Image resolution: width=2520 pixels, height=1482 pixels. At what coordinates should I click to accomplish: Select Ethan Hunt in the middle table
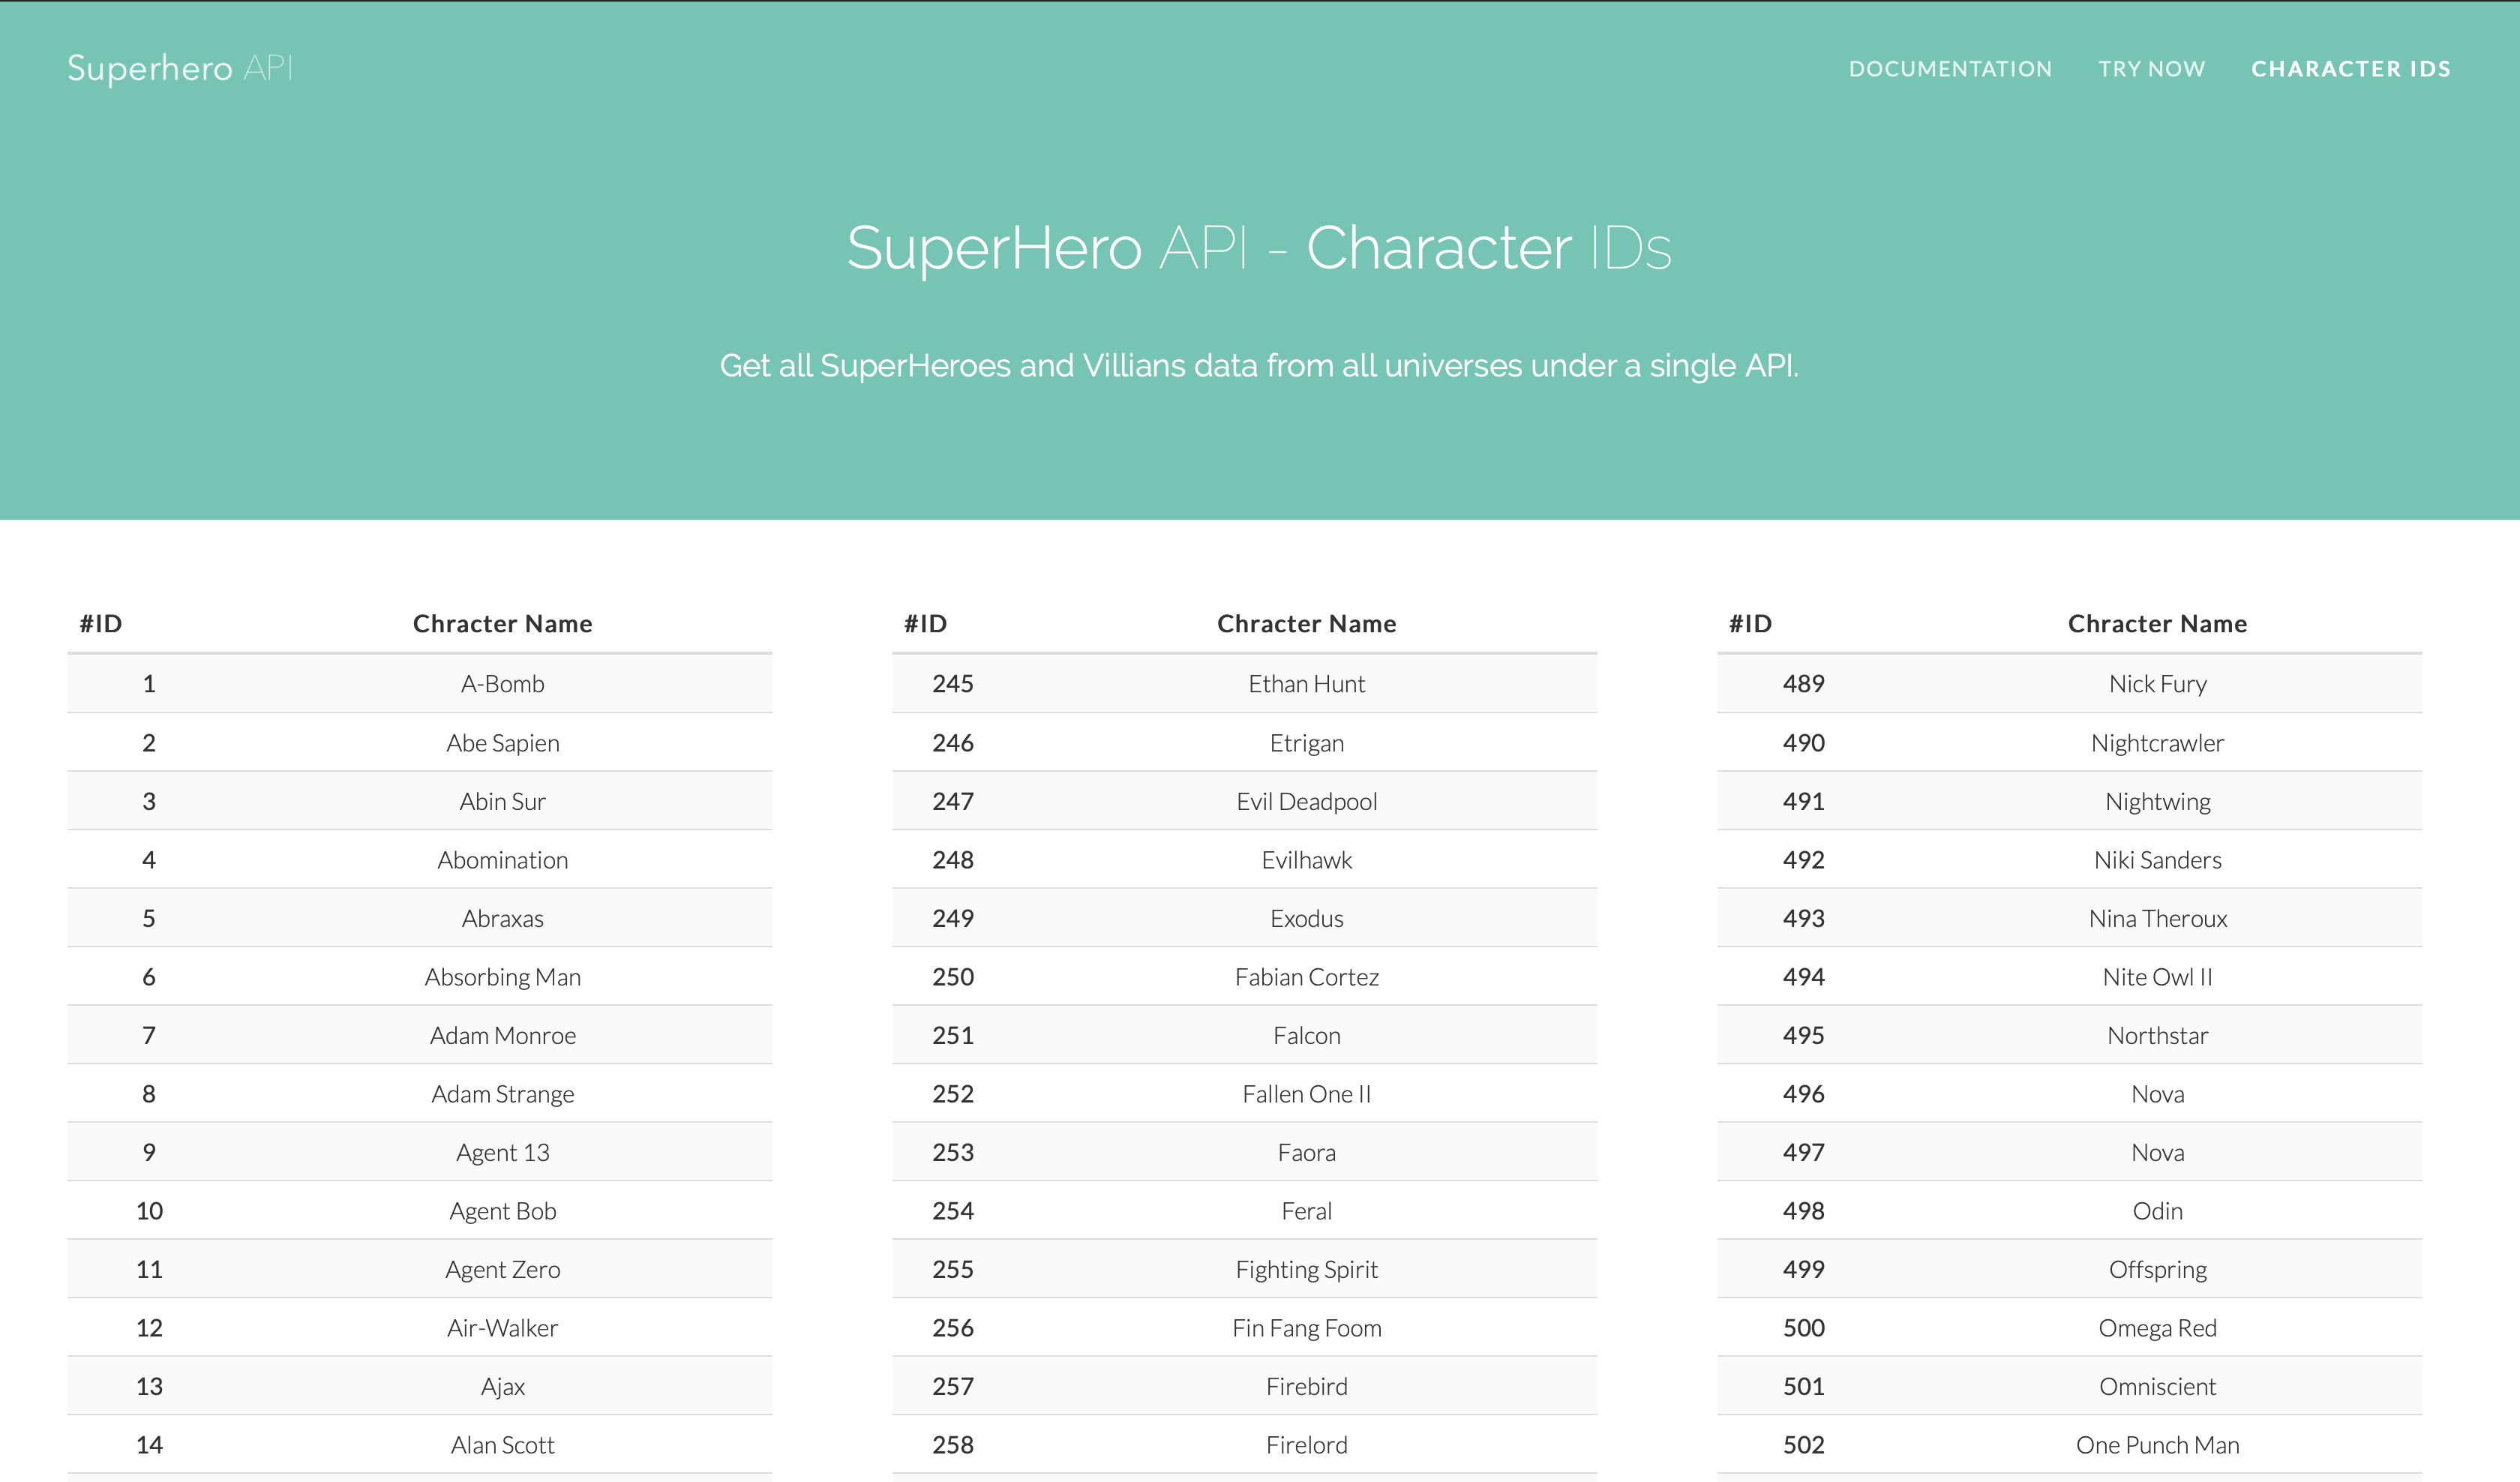point(1306,684)
